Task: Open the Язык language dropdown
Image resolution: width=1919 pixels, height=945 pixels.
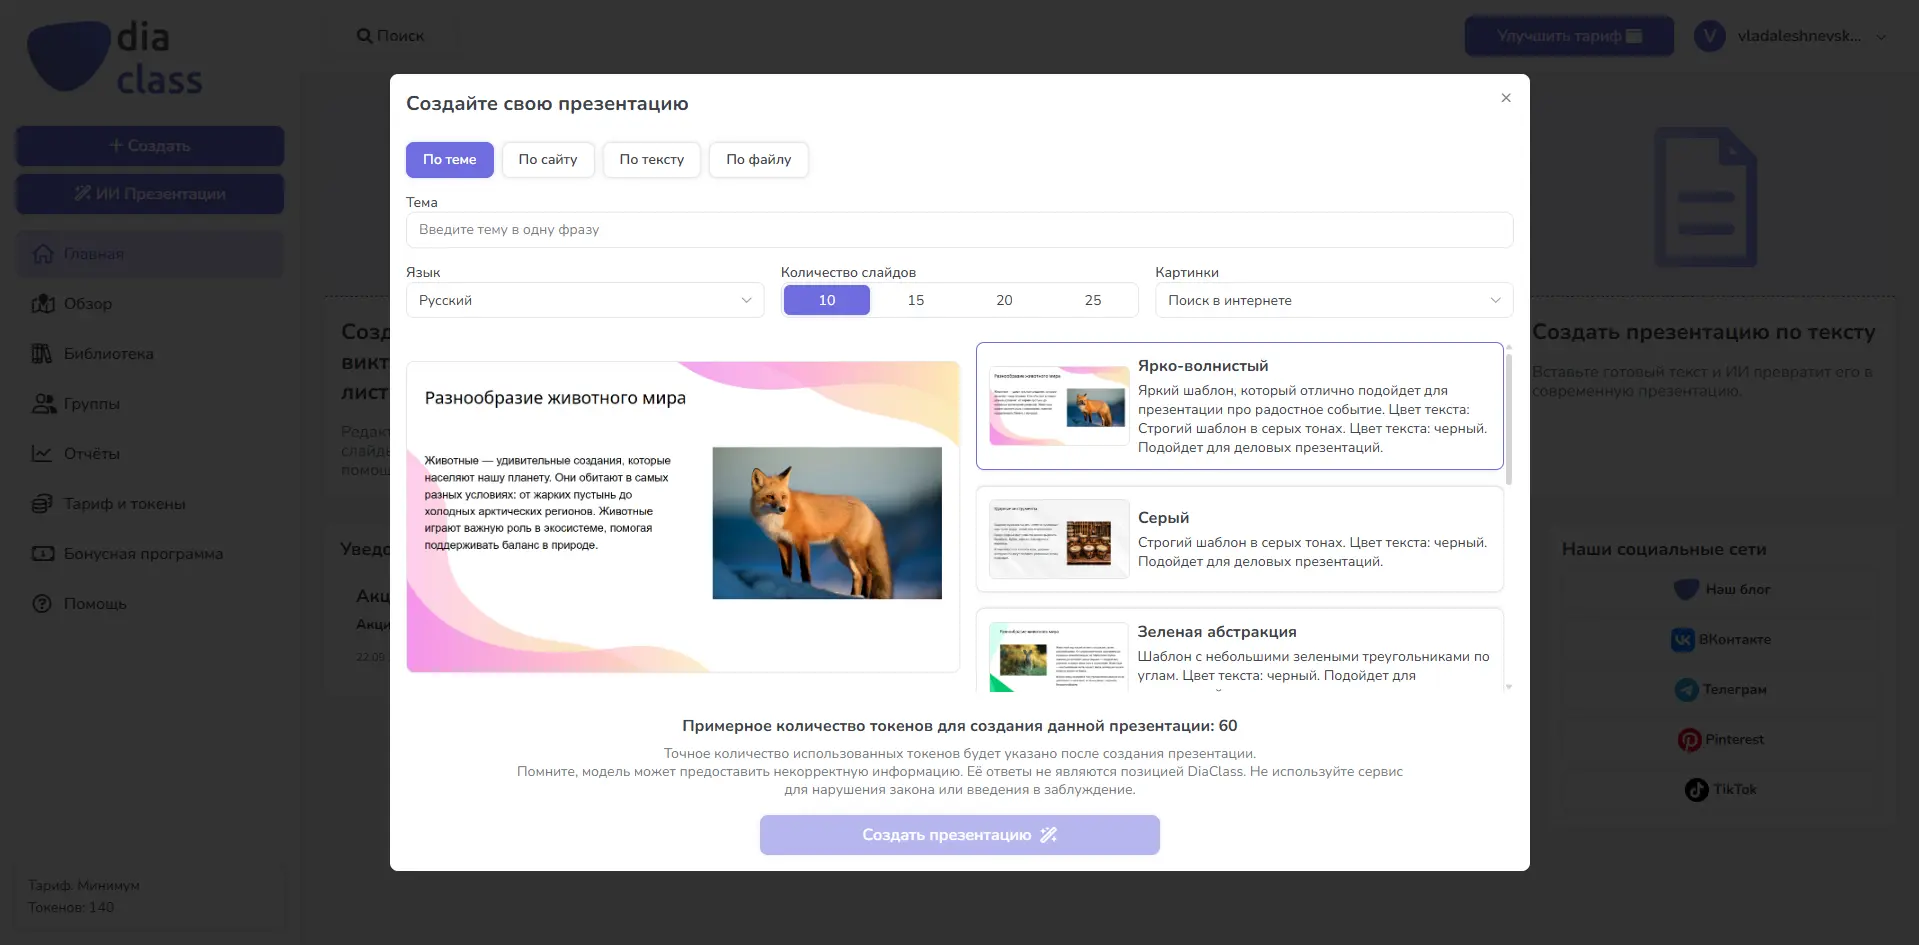Action: [x=585, y=300]
